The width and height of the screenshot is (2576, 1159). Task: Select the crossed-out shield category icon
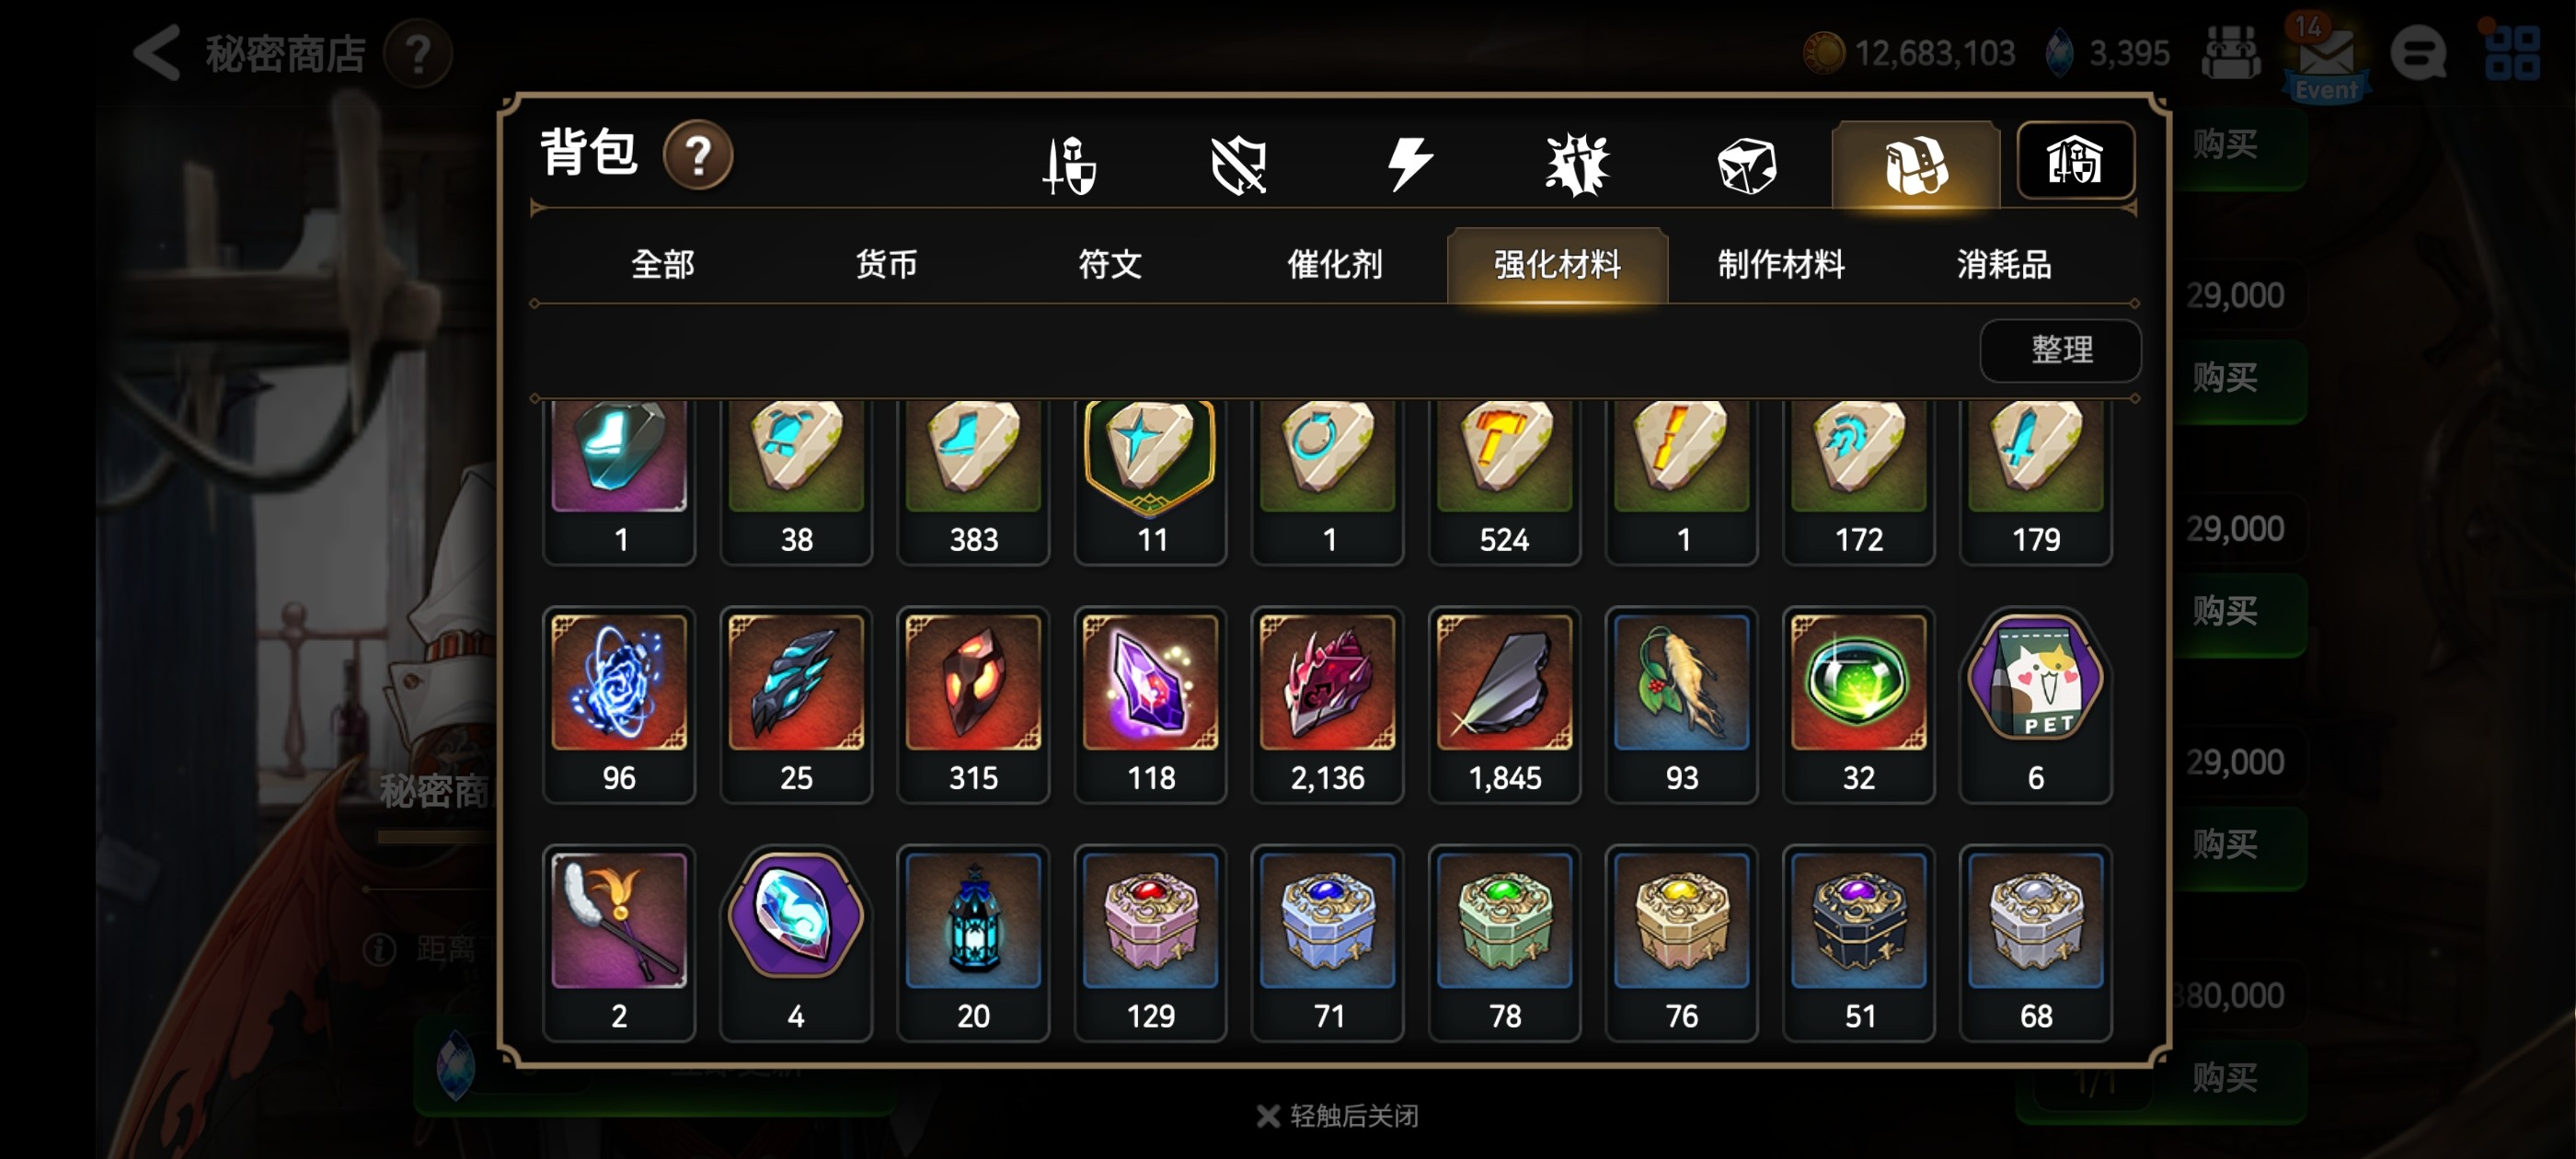tap(1238, 165)
